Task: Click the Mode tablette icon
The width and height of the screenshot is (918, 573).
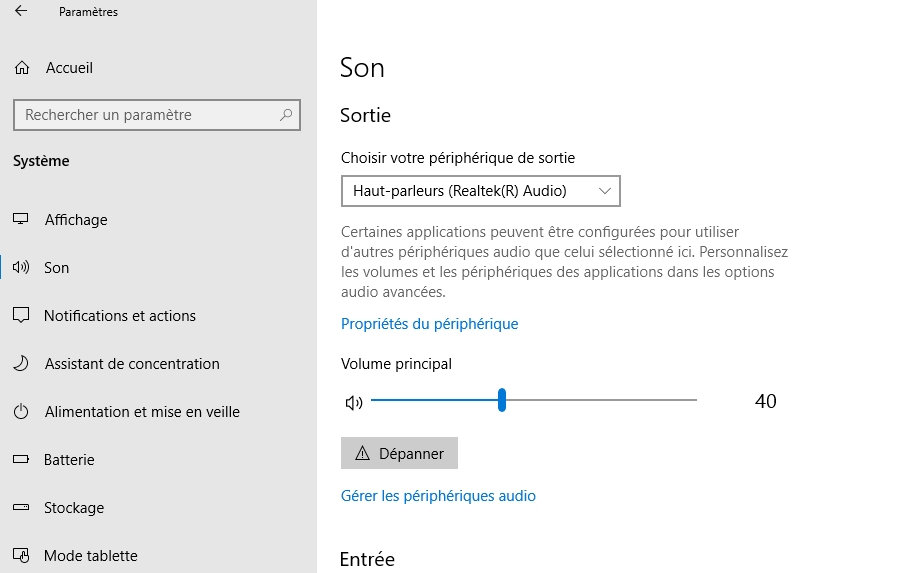Action: 21,556
